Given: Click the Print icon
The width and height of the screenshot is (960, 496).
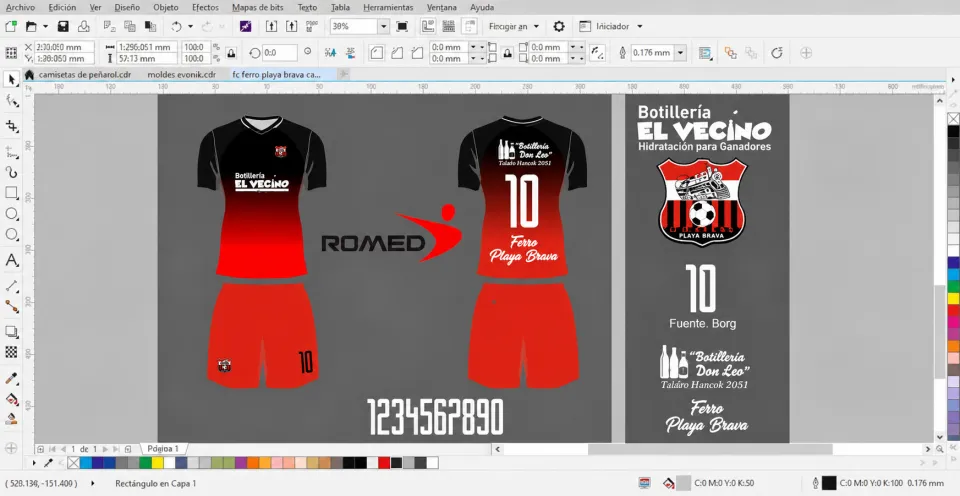Looking at the screenshot, I should click(84, 26).
